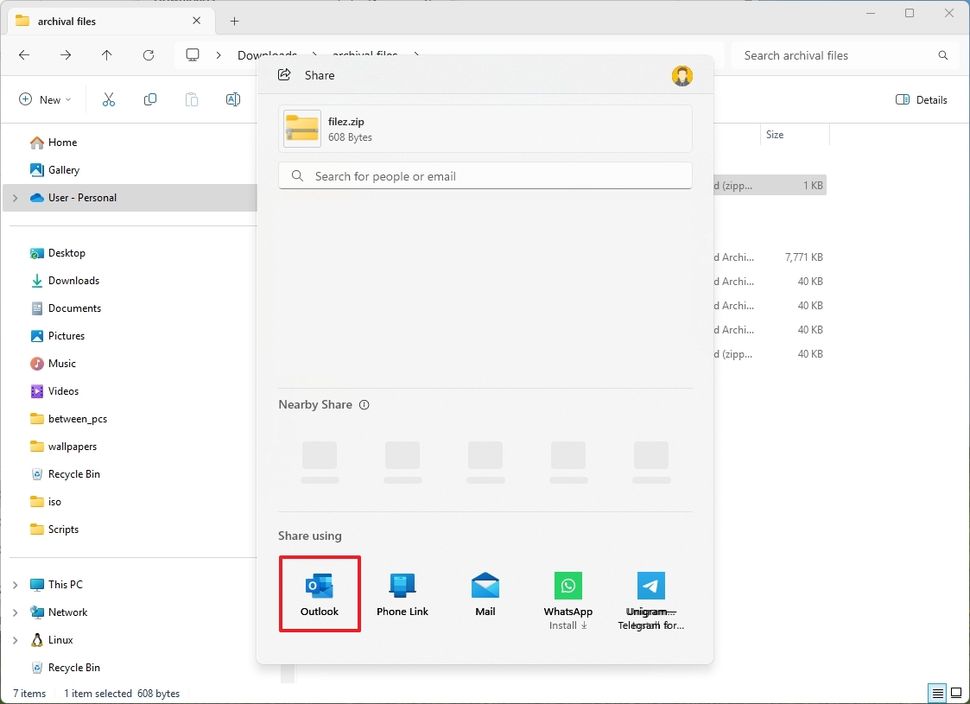Open the Nearby Share info icon

pyautogui.click(x=364, y=404)
